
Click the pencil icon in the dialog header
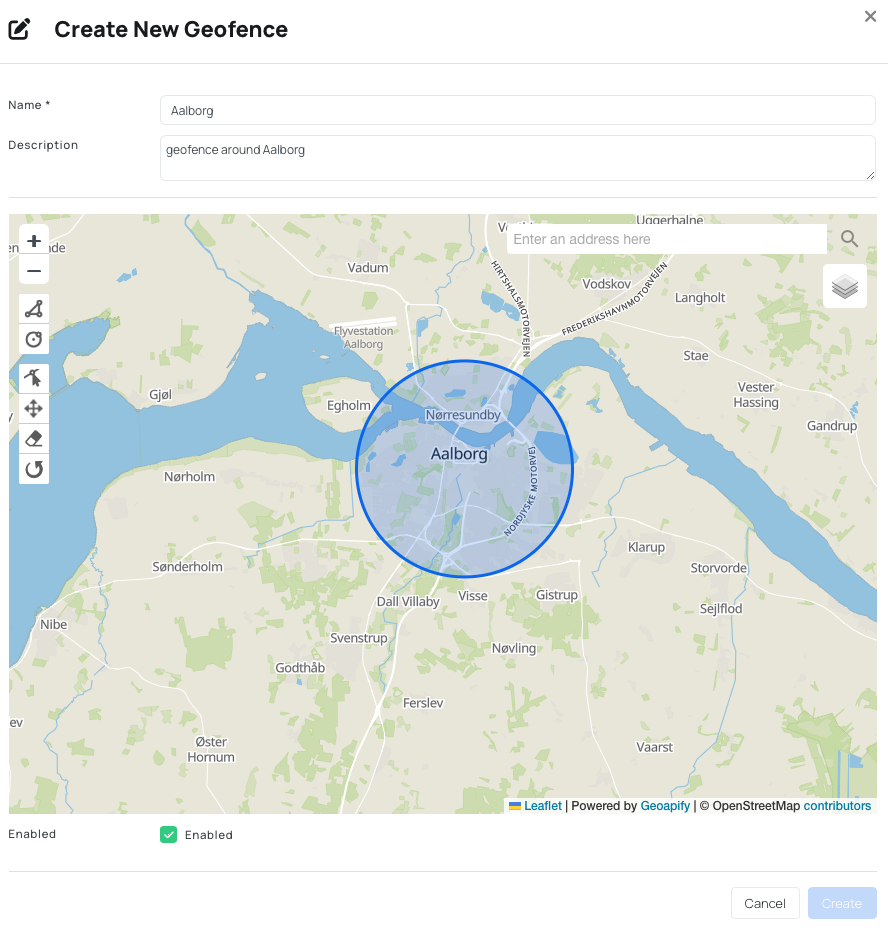[19, 29]
